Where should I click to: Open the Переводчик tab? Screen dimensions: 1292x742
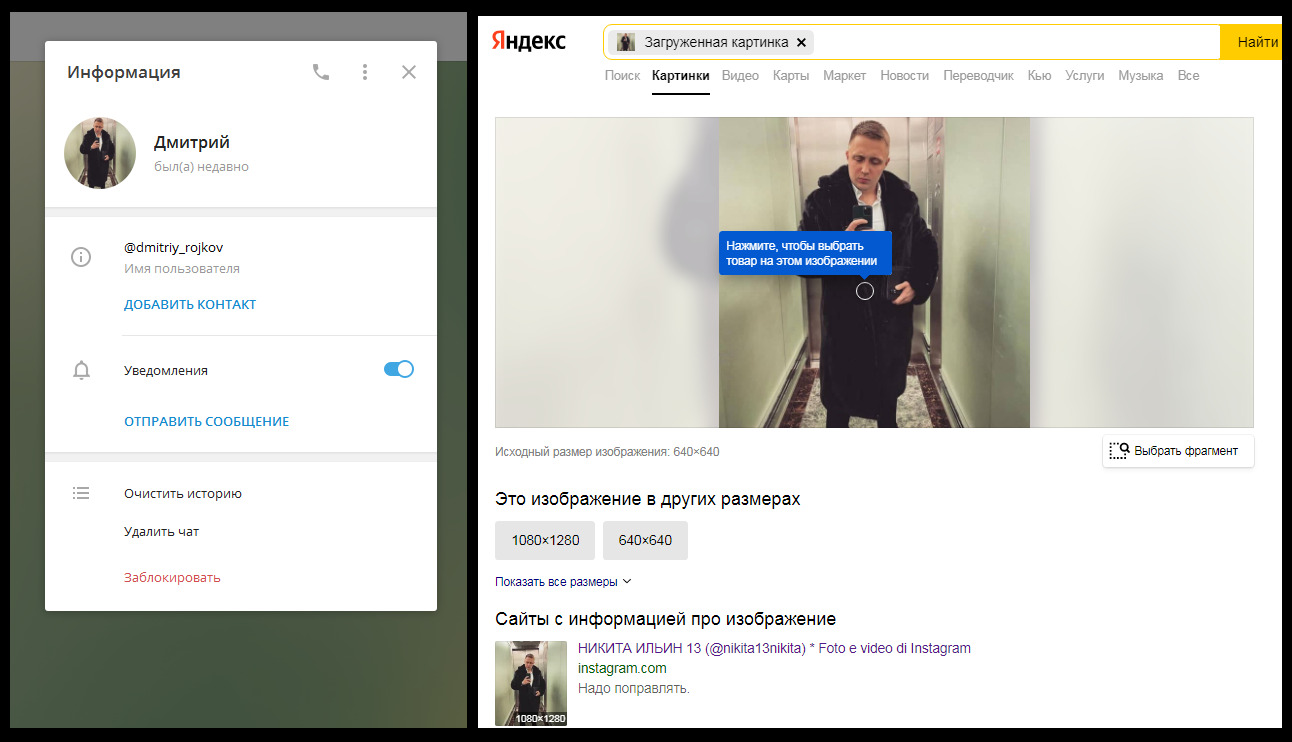point(978,75)
